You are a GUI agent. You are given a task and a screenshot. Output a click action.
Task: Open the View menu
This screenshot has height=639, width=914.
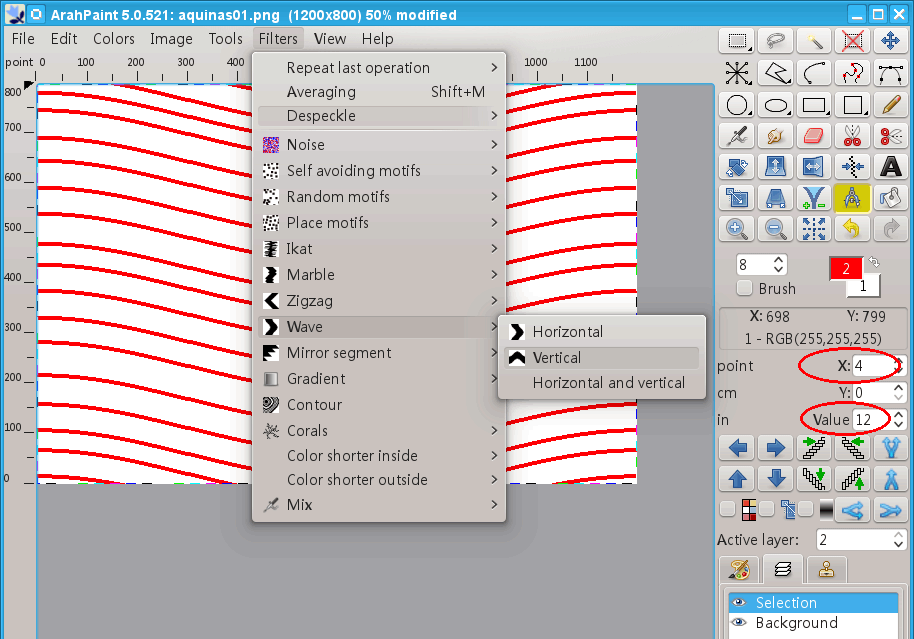pyautogui.click(x=329, y=39)
